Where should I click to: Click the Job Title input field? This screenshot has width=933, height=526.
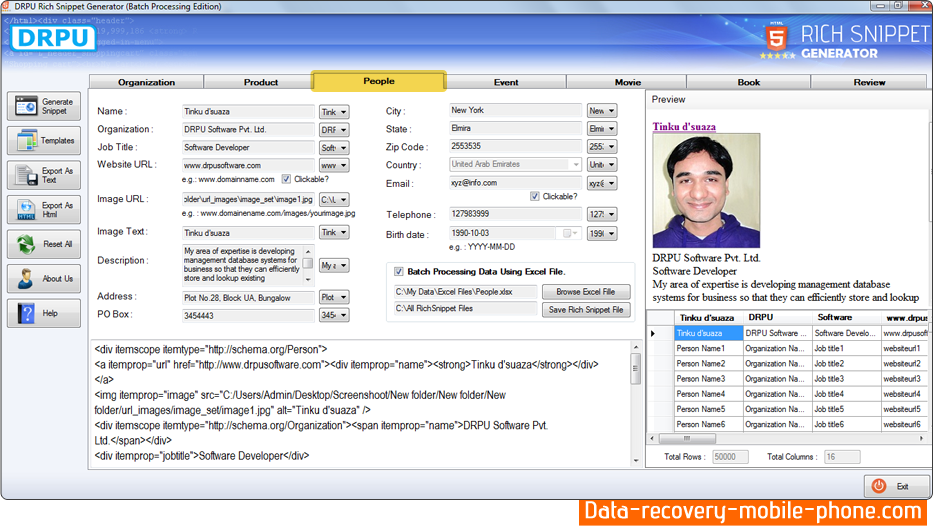click(x=248, y=148)
